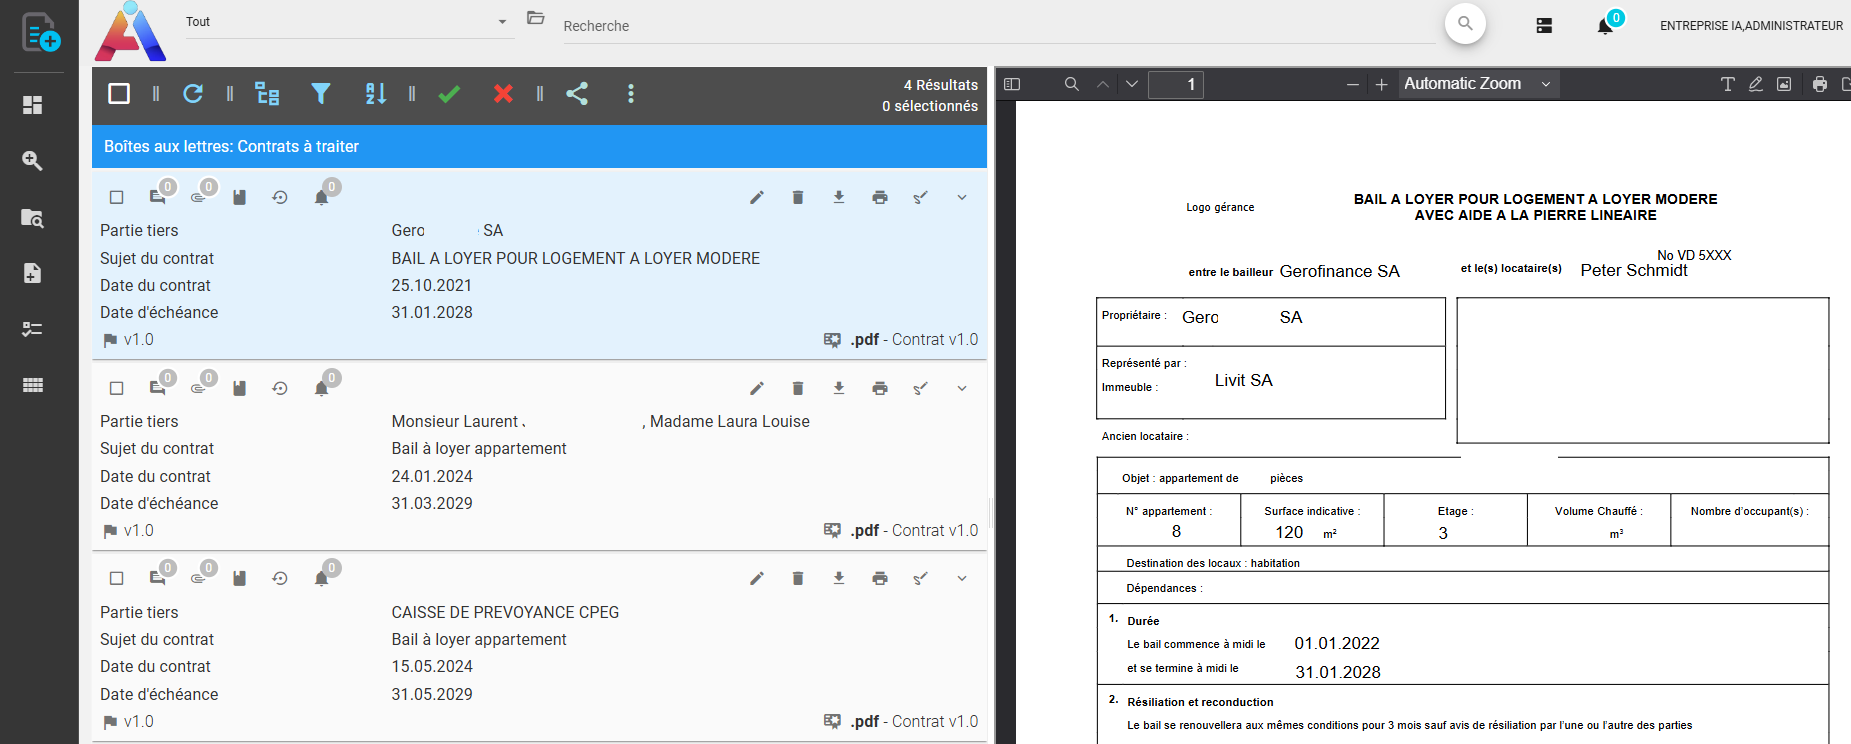Select the PDF draw annotation tool

[1755, 85]
